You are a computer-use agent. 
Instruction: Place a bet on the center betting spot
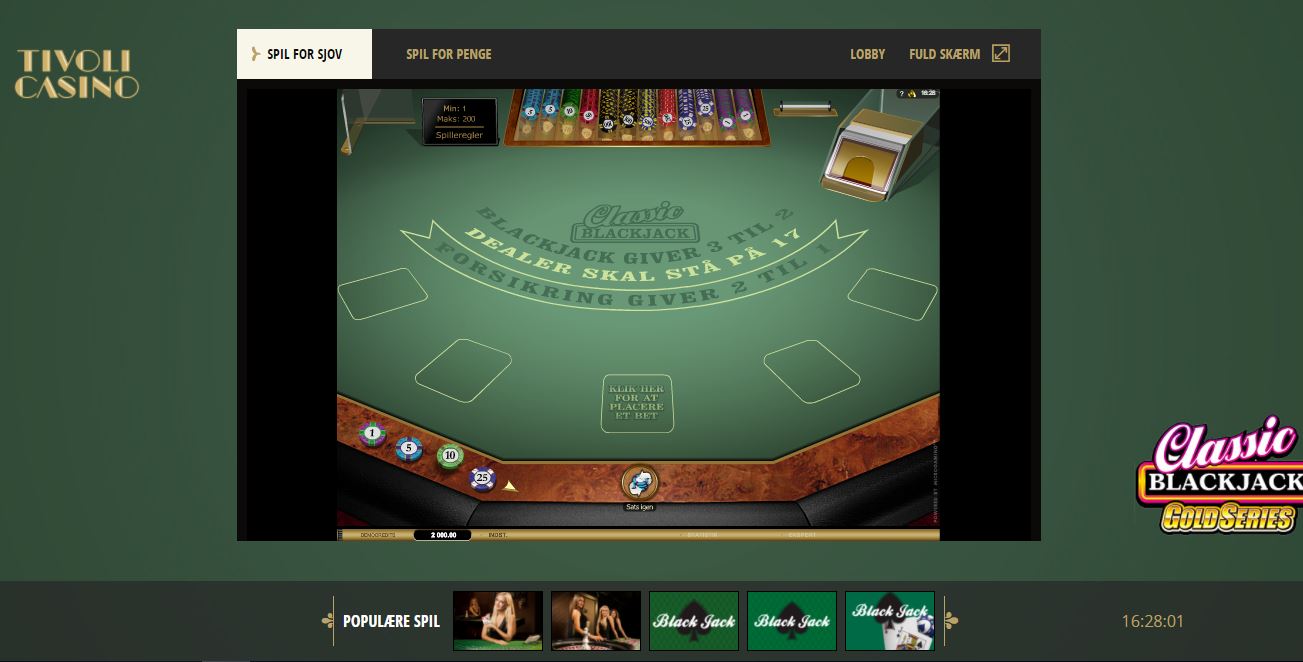coord(637,403)
